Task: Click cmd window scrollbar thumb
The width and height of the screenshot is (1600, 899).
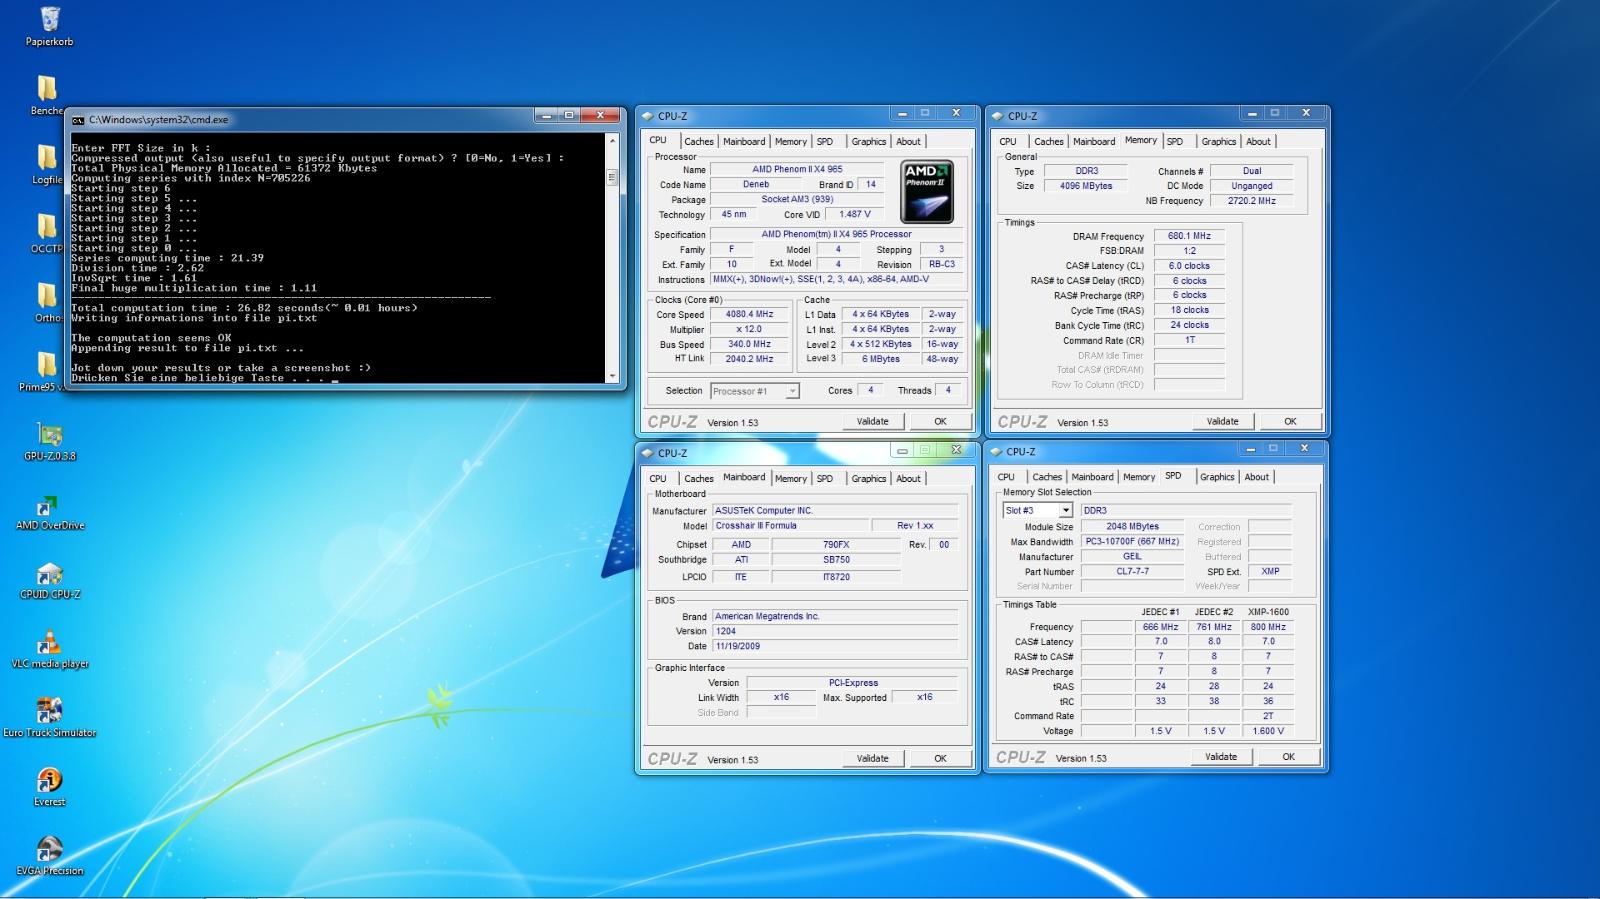Action: [x=612, y=178]
